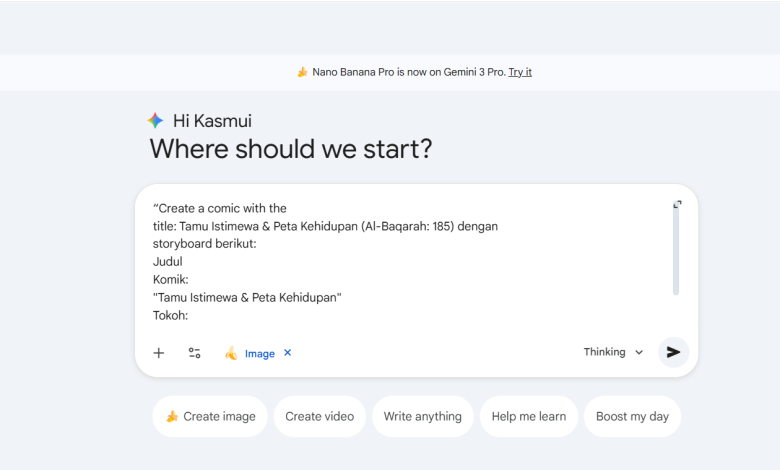
Task: Select the Boost my day suggestion
Action: coord(632,417)
